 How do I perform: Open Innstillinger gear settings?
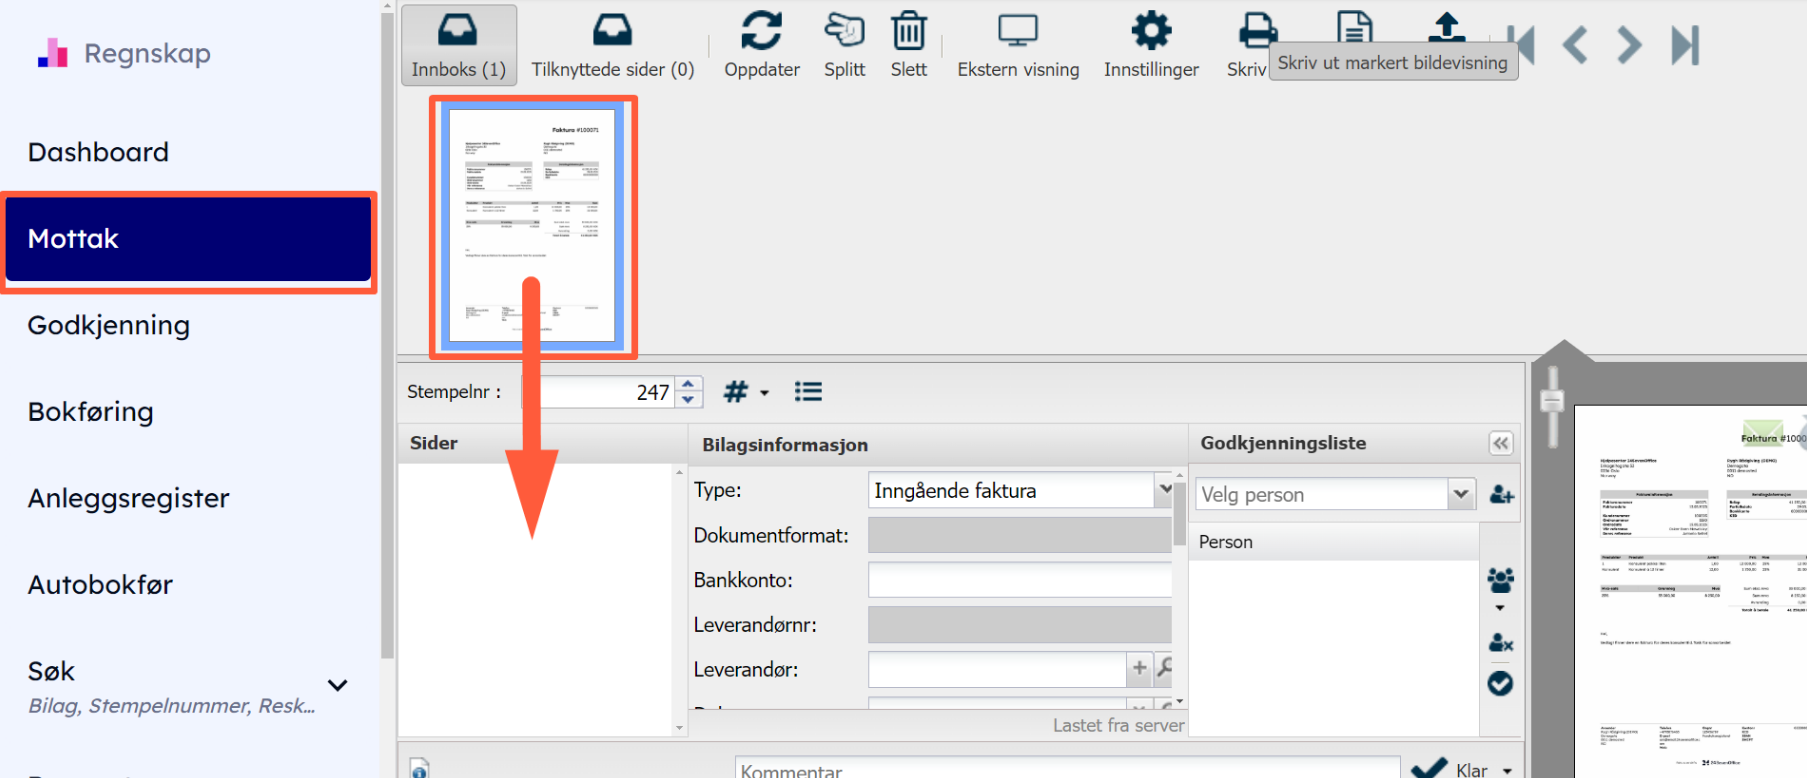click(1150, 33)
